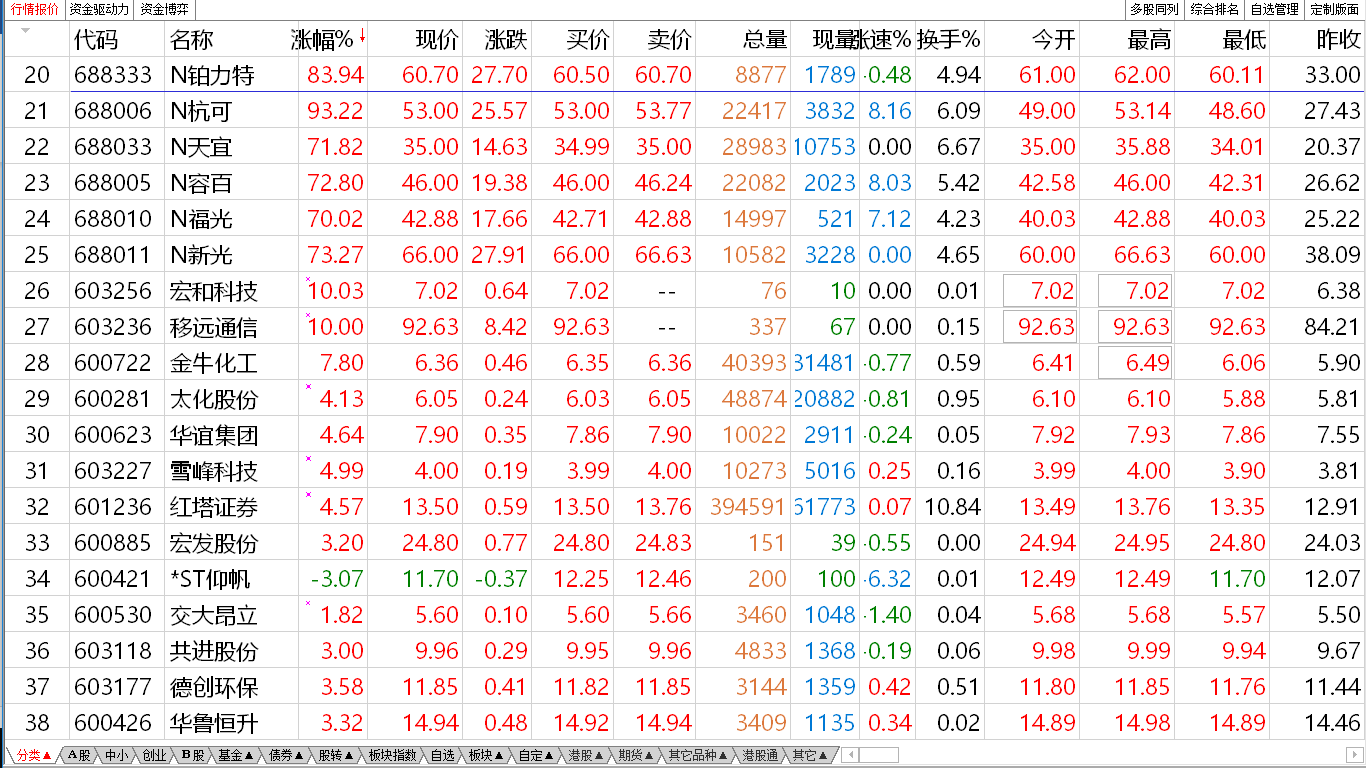Click the 换手% column header
Screen dimensions: 1366x768
[948, 40]
